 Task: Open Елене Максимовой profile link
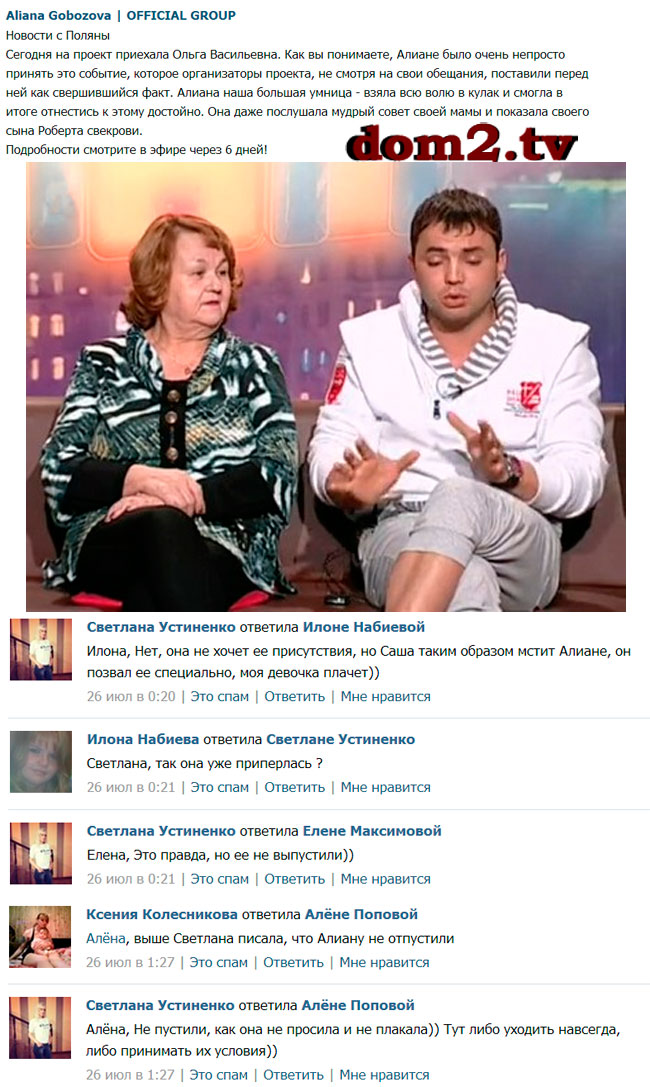[x=372, y=831]
